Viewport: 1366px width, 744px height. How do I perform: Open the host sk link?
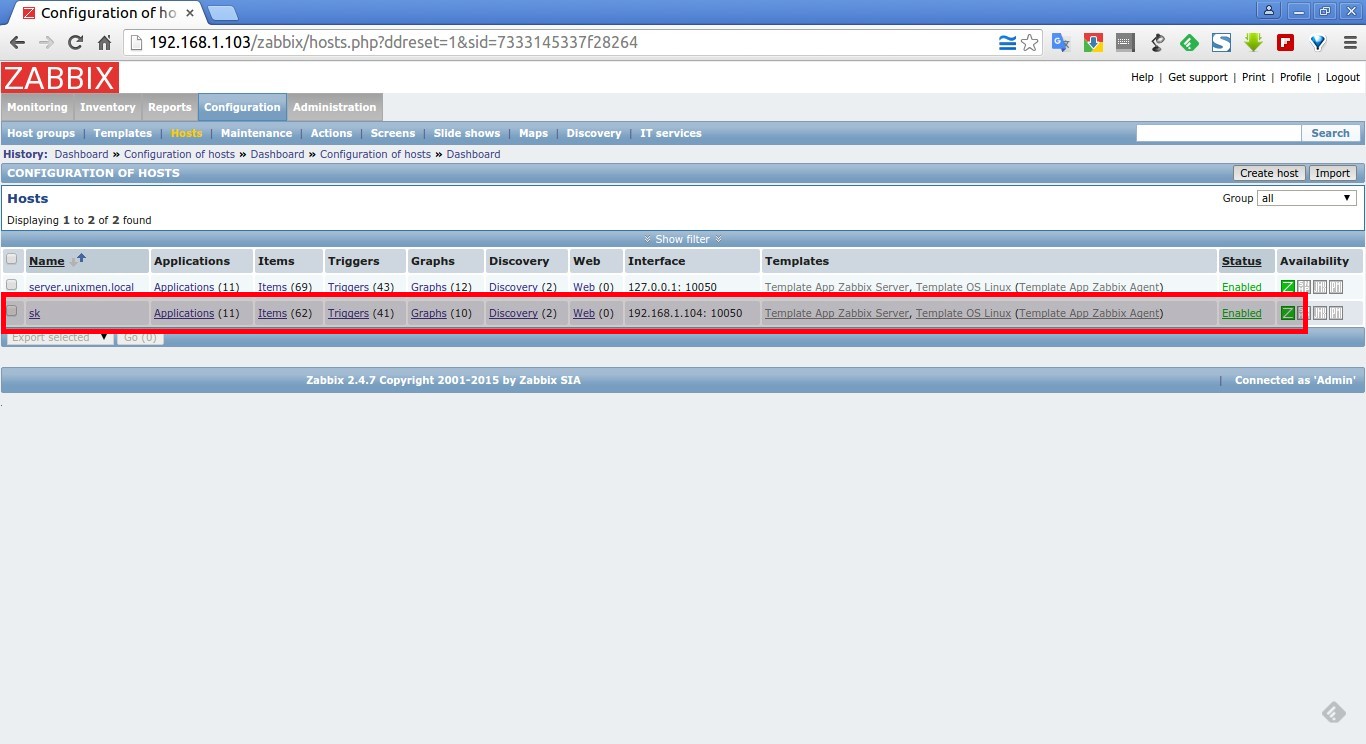coord(34,313)
